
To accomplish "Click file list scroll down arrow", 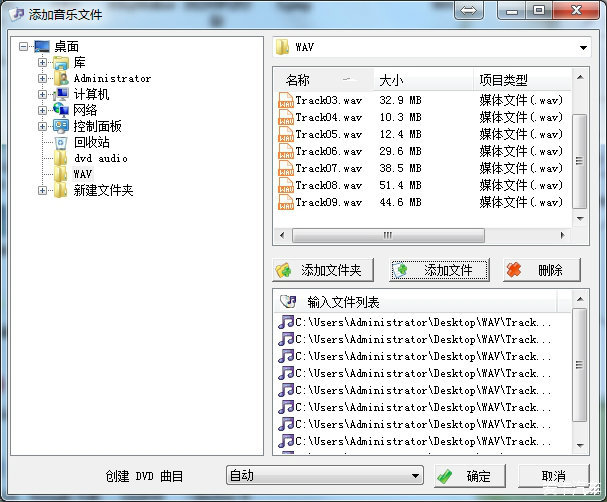I will (x=580, y=218).
